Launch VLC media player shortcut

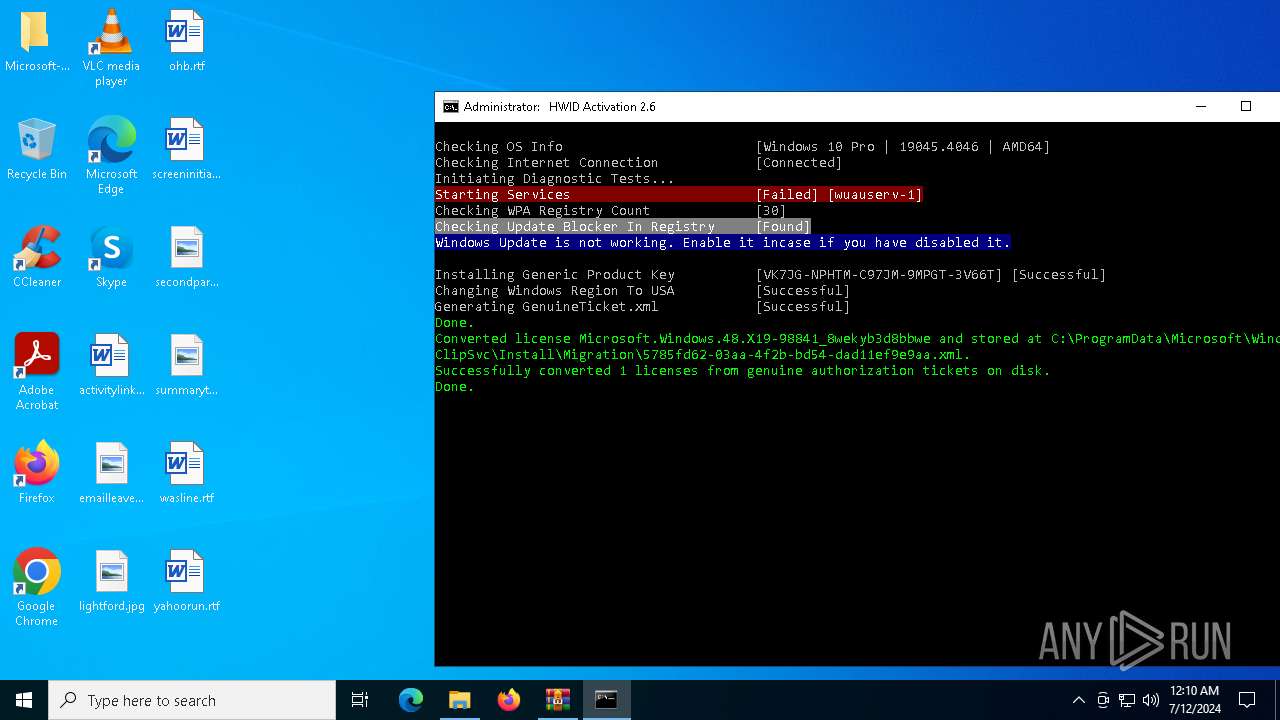111,48
